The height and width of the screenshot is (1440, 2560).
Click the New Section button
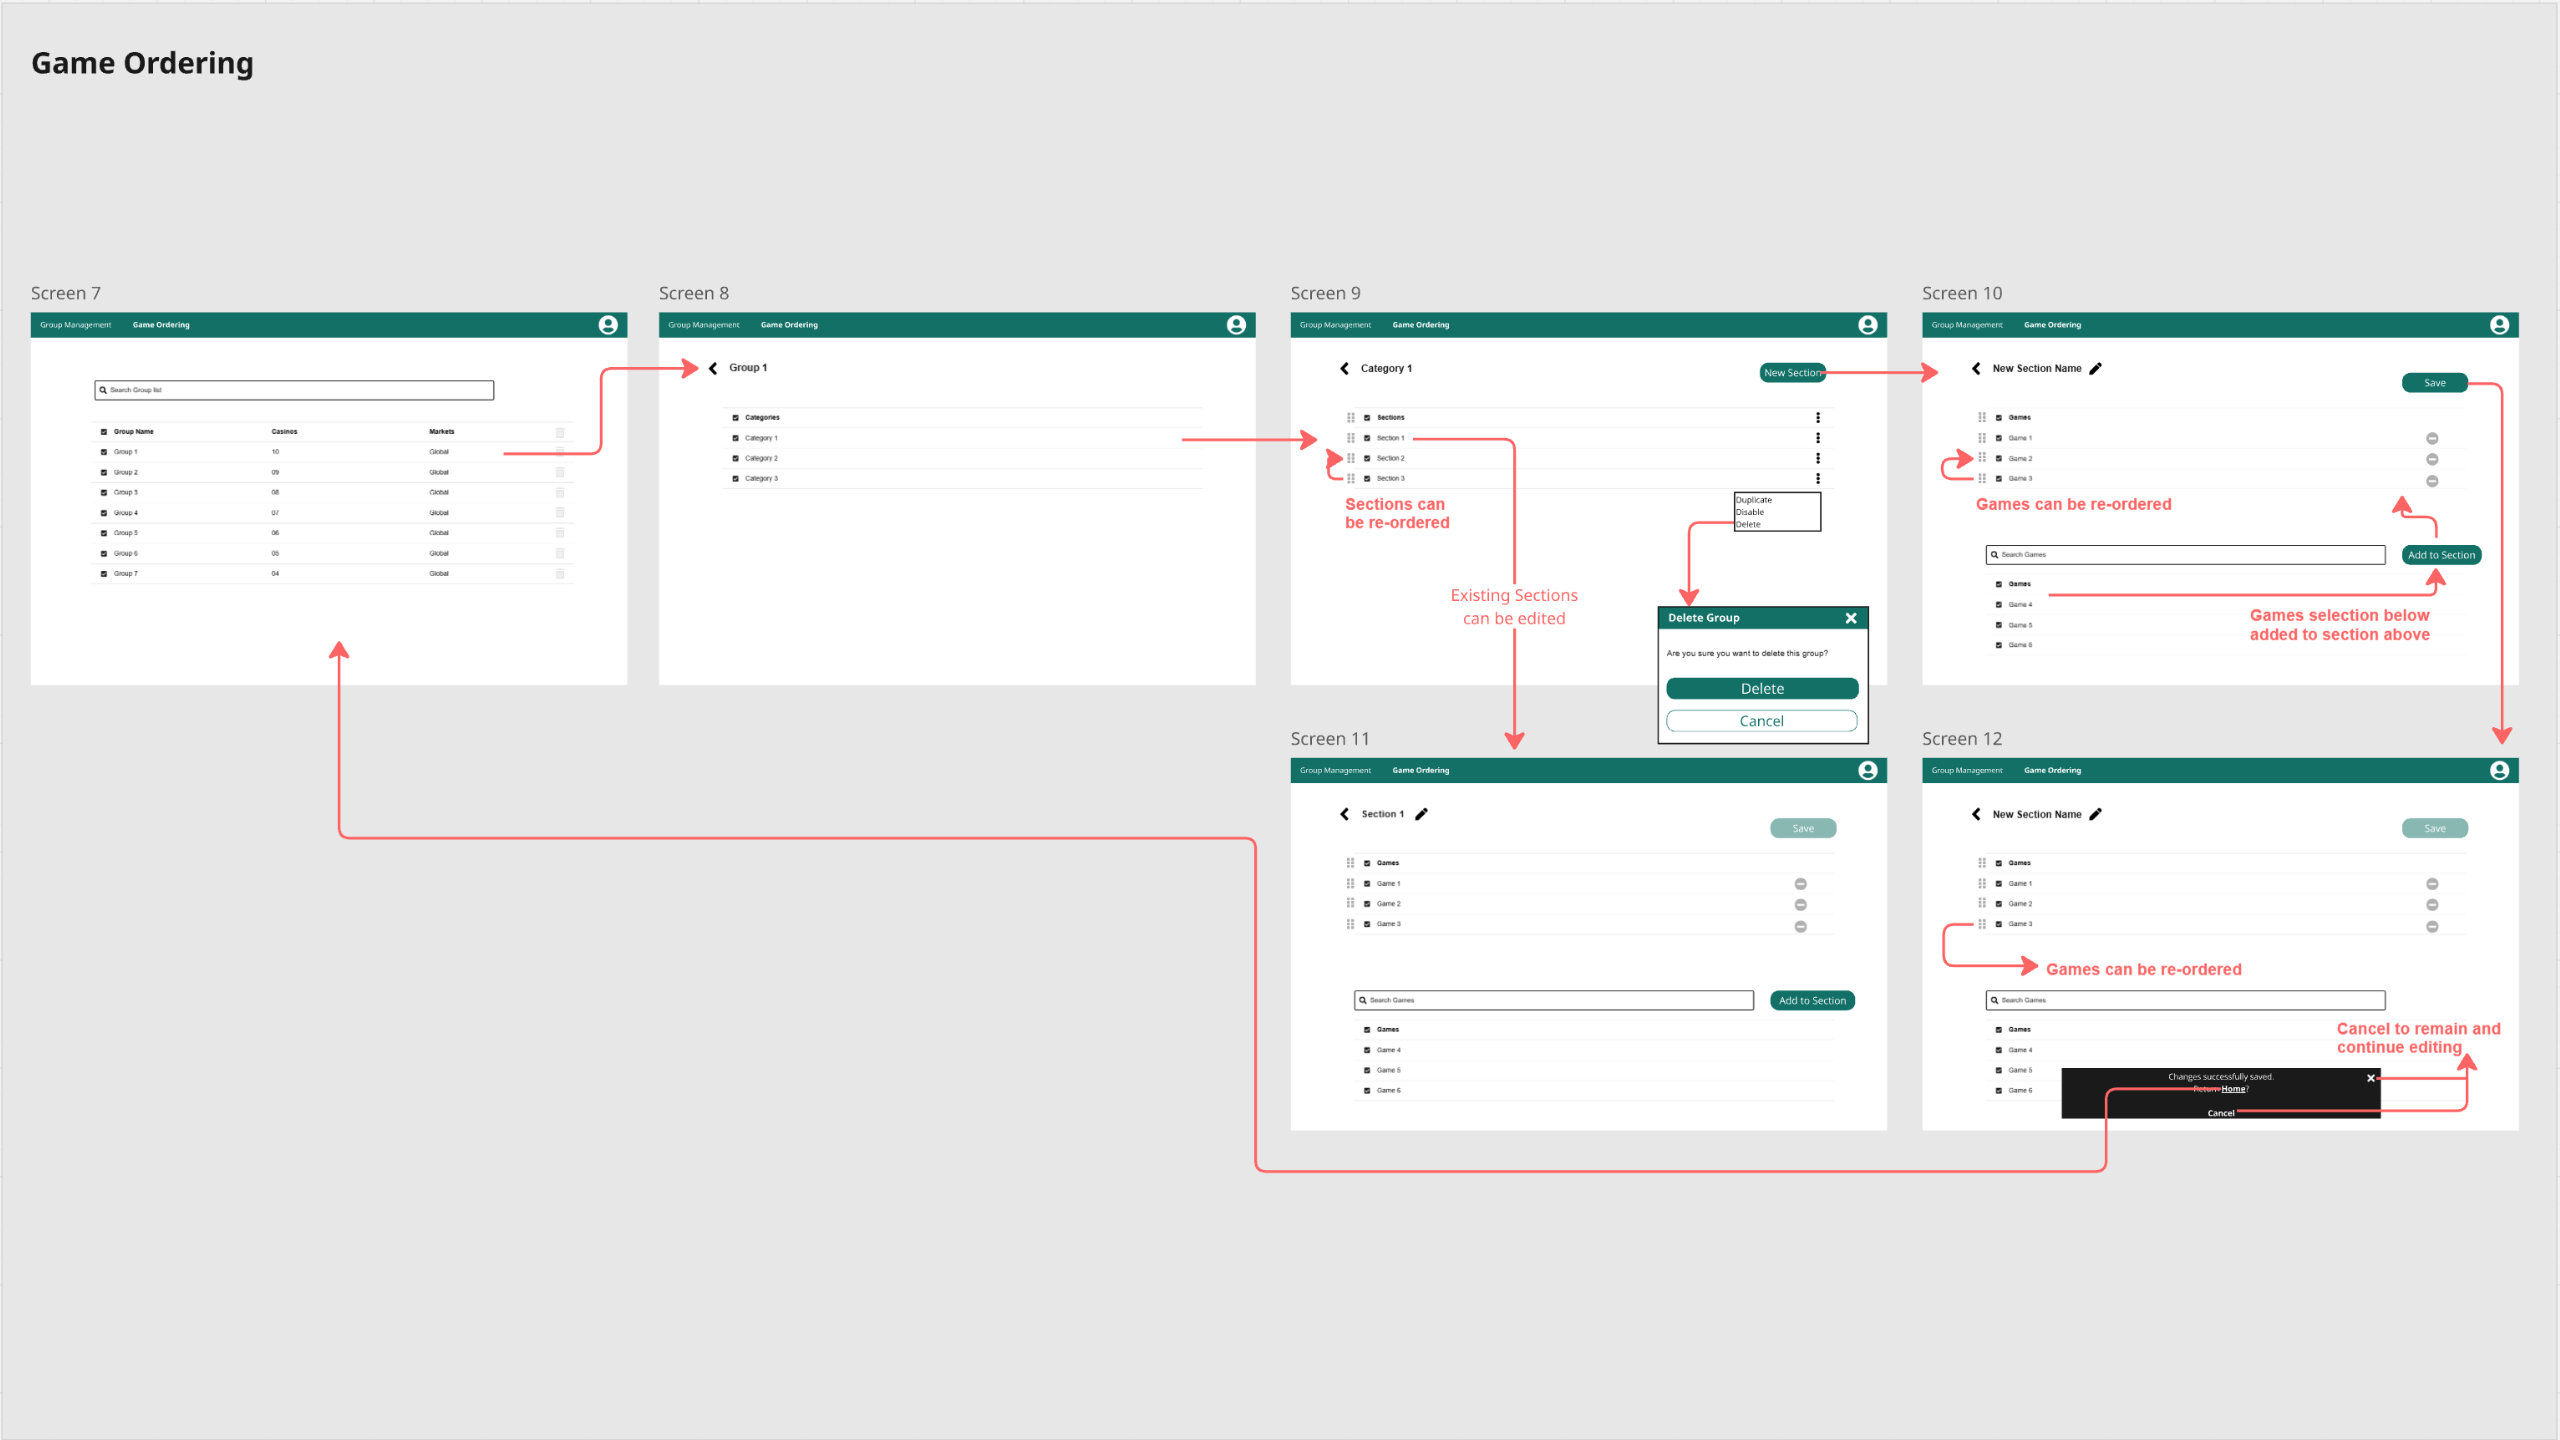click(1792, 372)
